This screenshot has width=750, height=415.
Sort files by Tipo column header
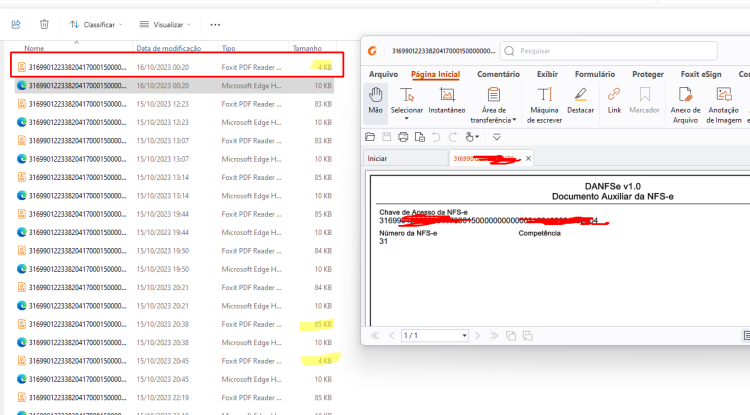click(228, 48)
